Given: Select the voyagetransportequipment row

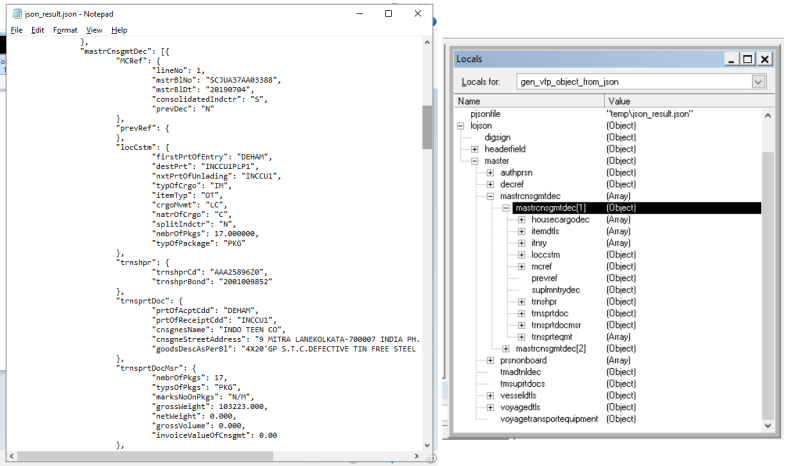Looking at the screenshot, I should [x=608, y=419].
